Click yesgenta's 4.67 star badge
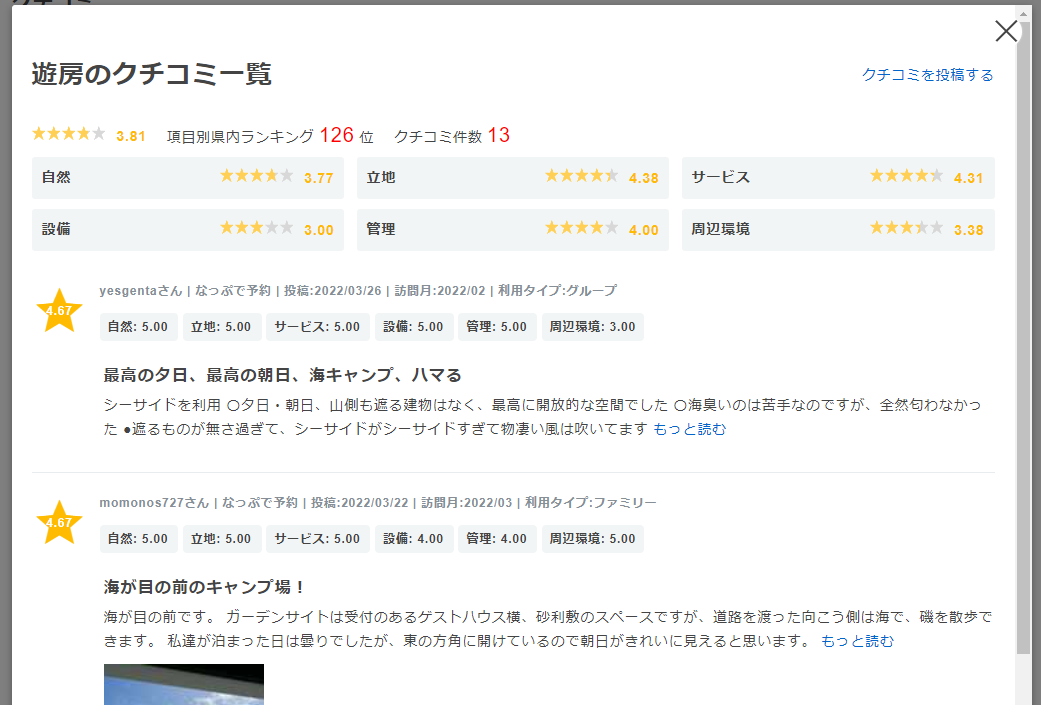The width and height of the screenshot is (1041, 705). [x=59, y=311]
